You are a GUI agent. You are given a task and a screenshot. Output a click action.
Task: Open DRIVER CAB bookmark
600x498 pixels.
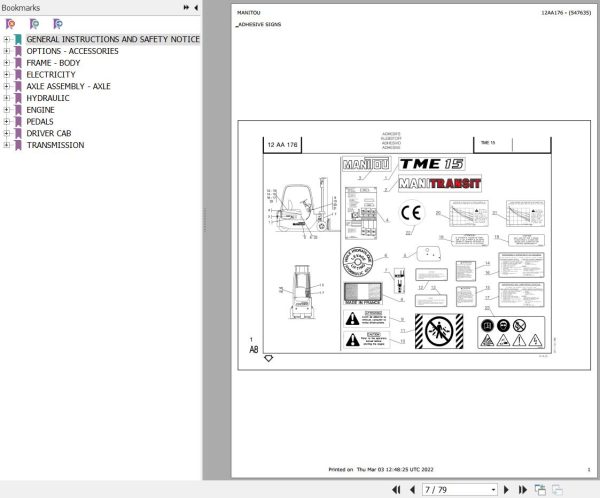(x=49, y=133)
